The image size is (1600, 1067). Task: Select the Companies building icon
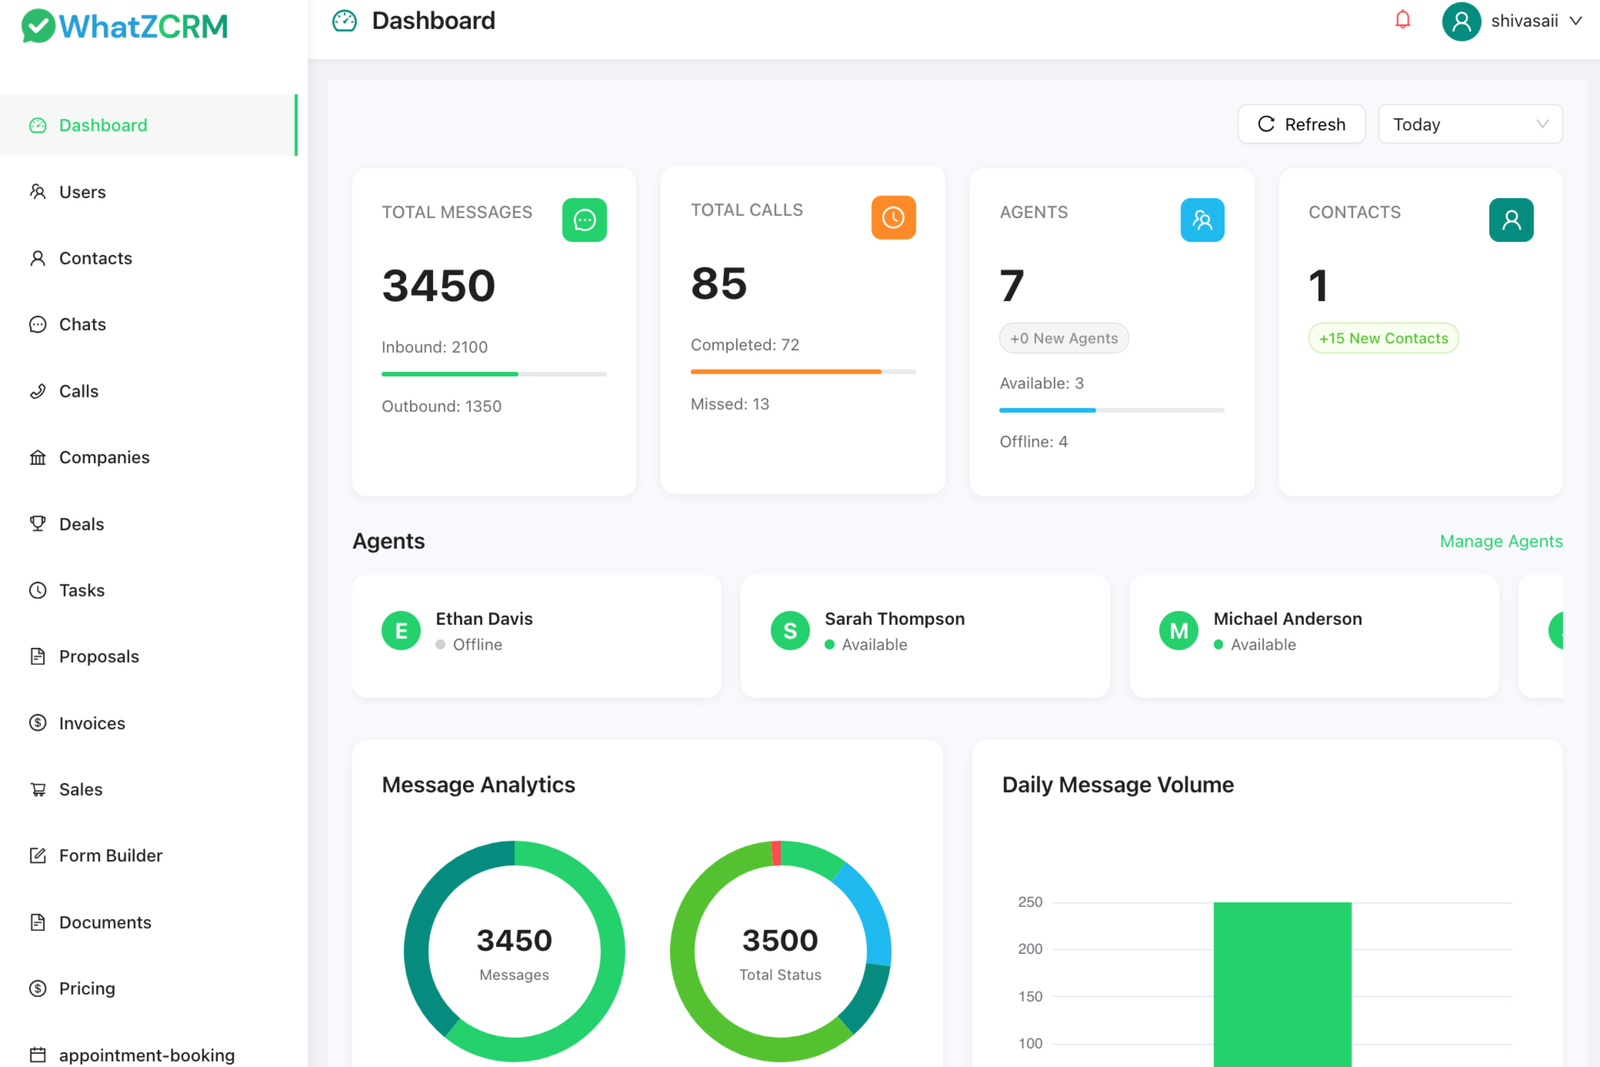pos(37,457)
